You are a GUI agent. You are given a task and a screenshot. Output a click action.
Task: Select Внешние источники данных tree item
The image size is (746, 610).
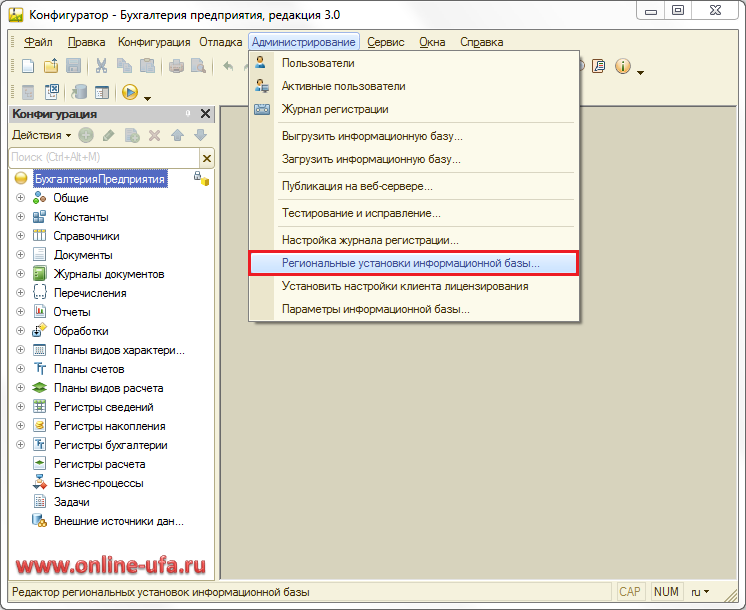[118, 521]
